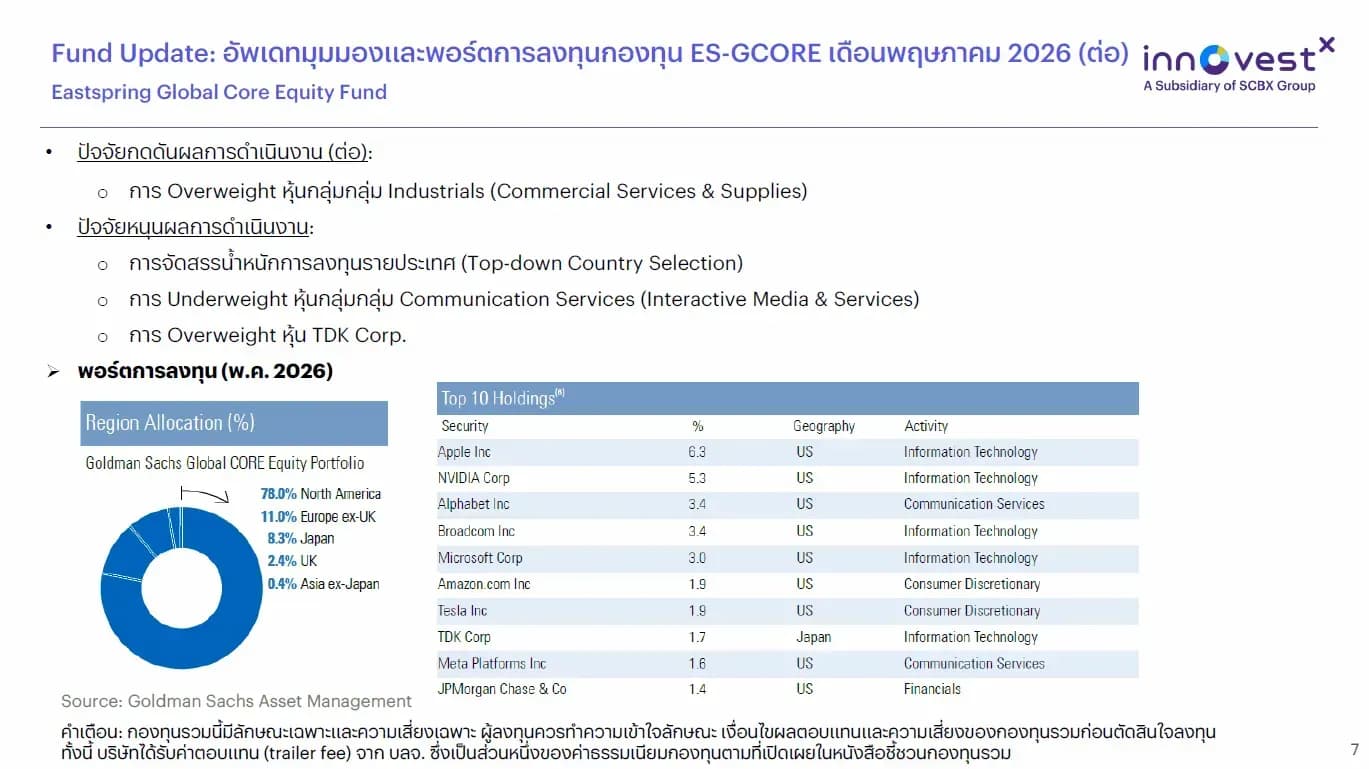Click the 'Security' column header

[465, 426]
